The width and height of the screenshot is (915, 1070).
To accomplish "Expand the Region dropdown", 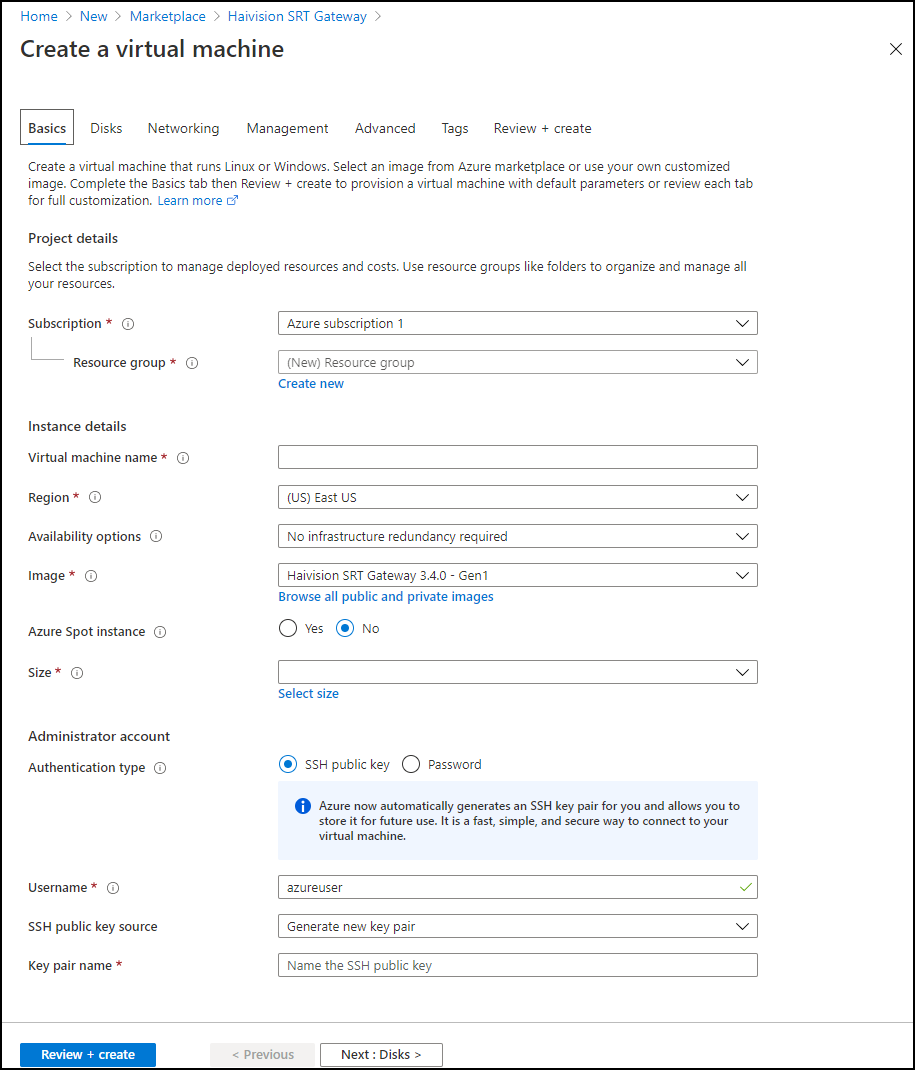I will (517, 497).
